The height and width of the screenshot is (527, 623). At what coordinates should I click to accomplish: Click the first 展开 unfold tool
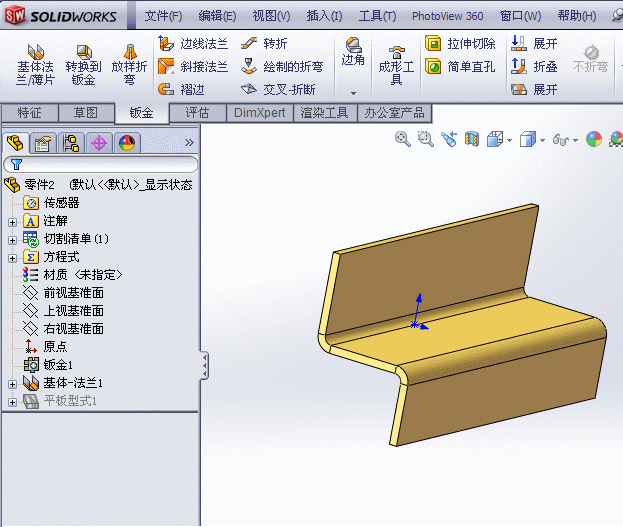pos(534,43)
